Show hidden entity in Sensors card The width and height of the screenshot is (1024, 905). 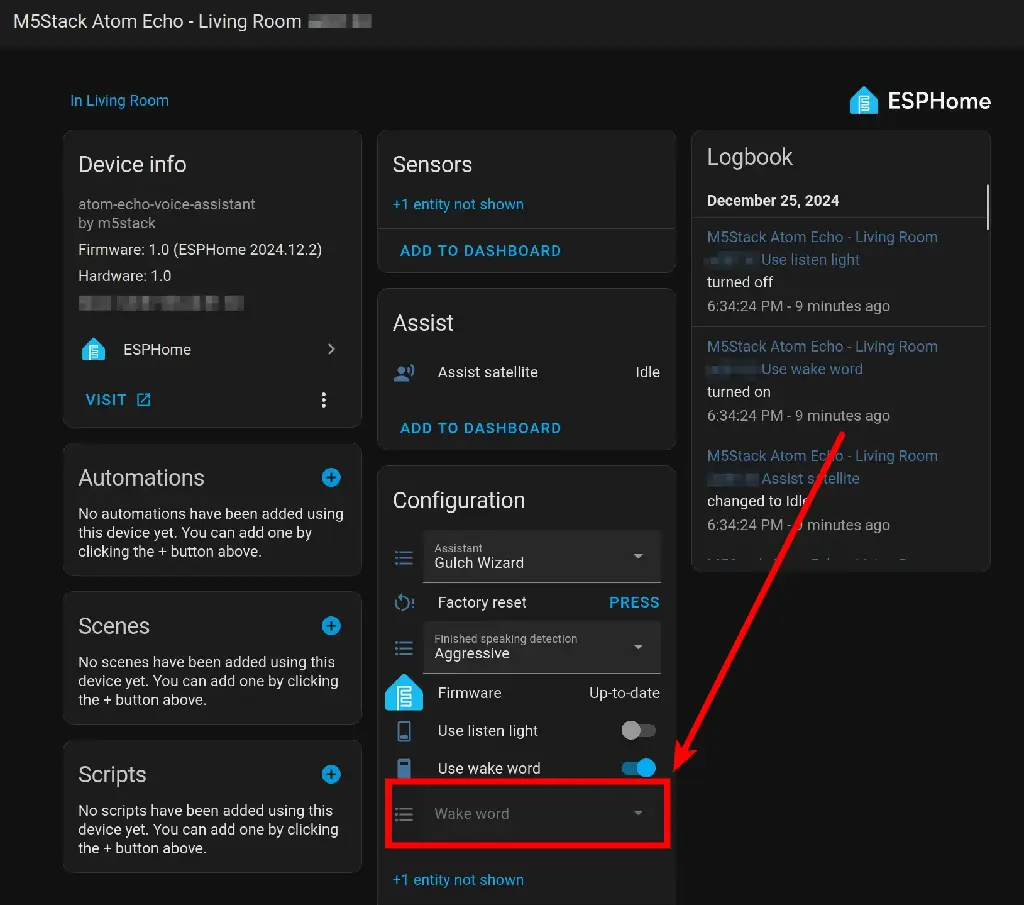pos(458,204)
